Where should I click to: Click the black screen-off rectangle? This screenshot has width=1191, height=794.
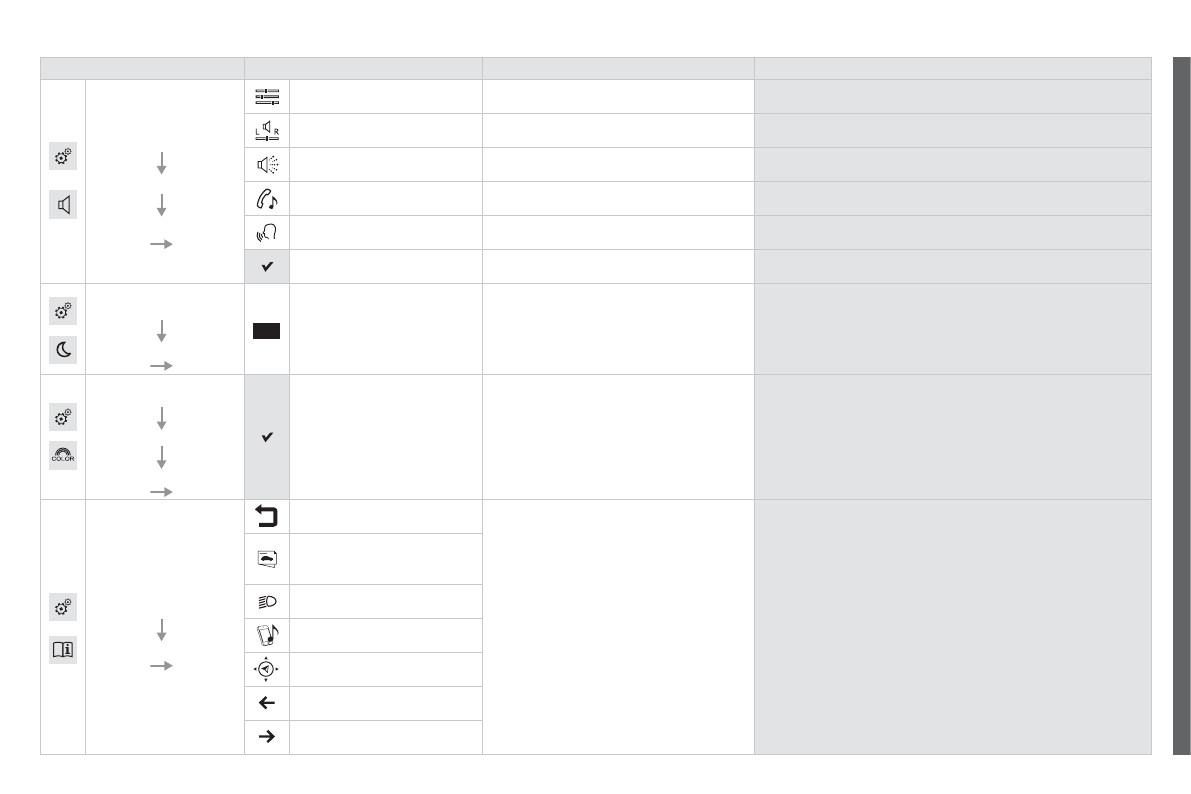coord(267,331)
